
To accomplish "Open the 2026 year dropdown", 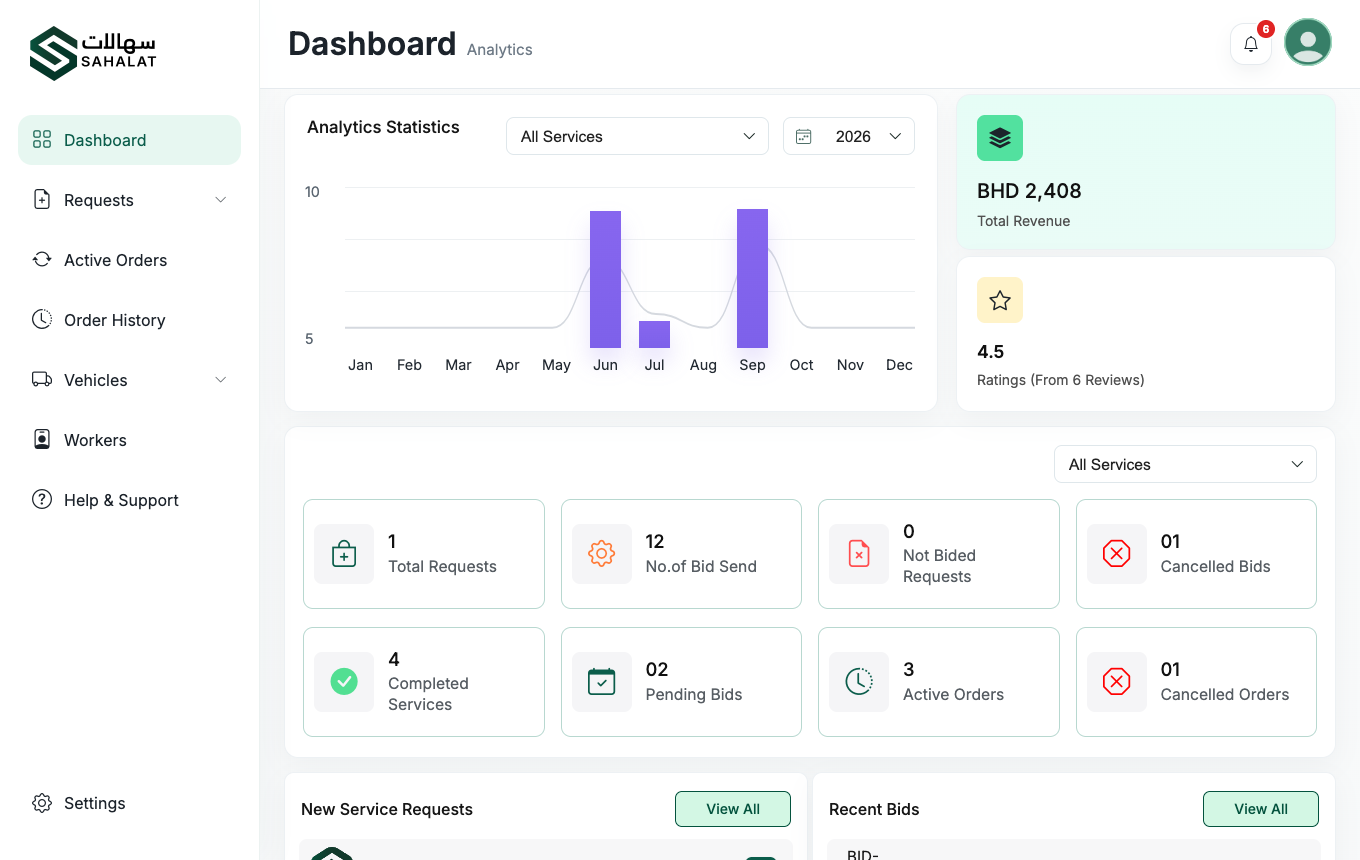I will pos(849,137).
